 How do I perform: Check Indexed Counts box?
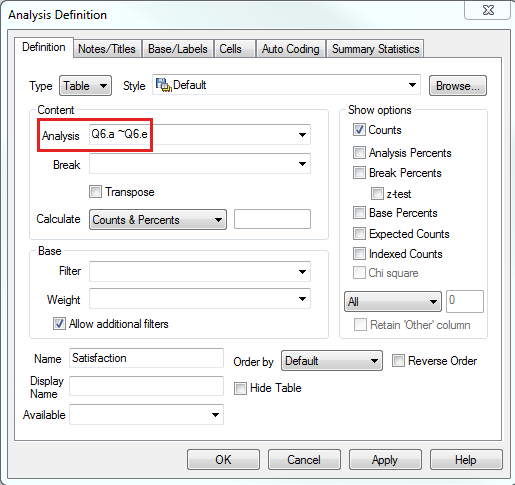359,254
